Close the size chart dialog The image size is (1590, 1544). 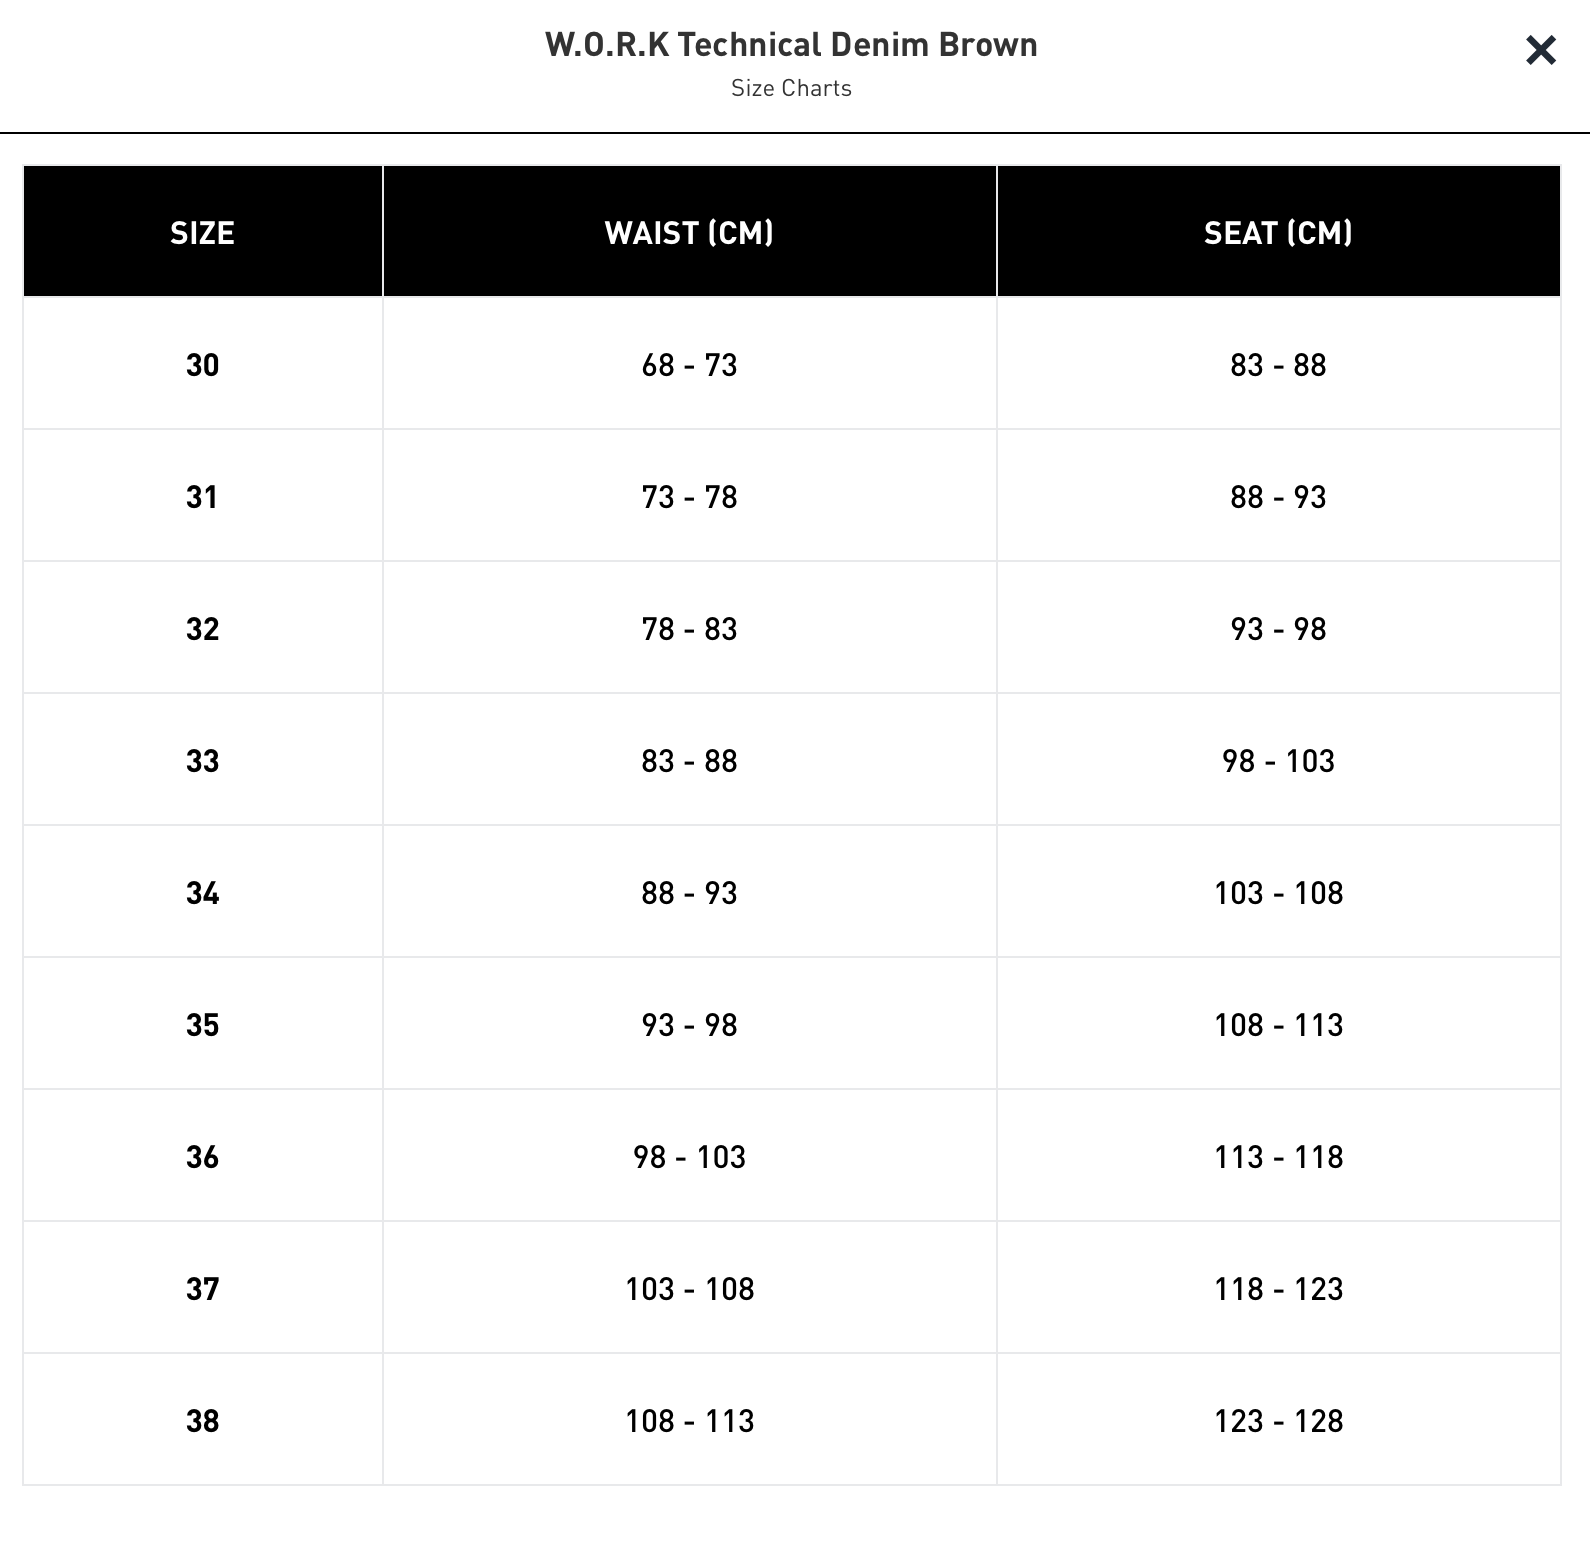point(1540,50)
